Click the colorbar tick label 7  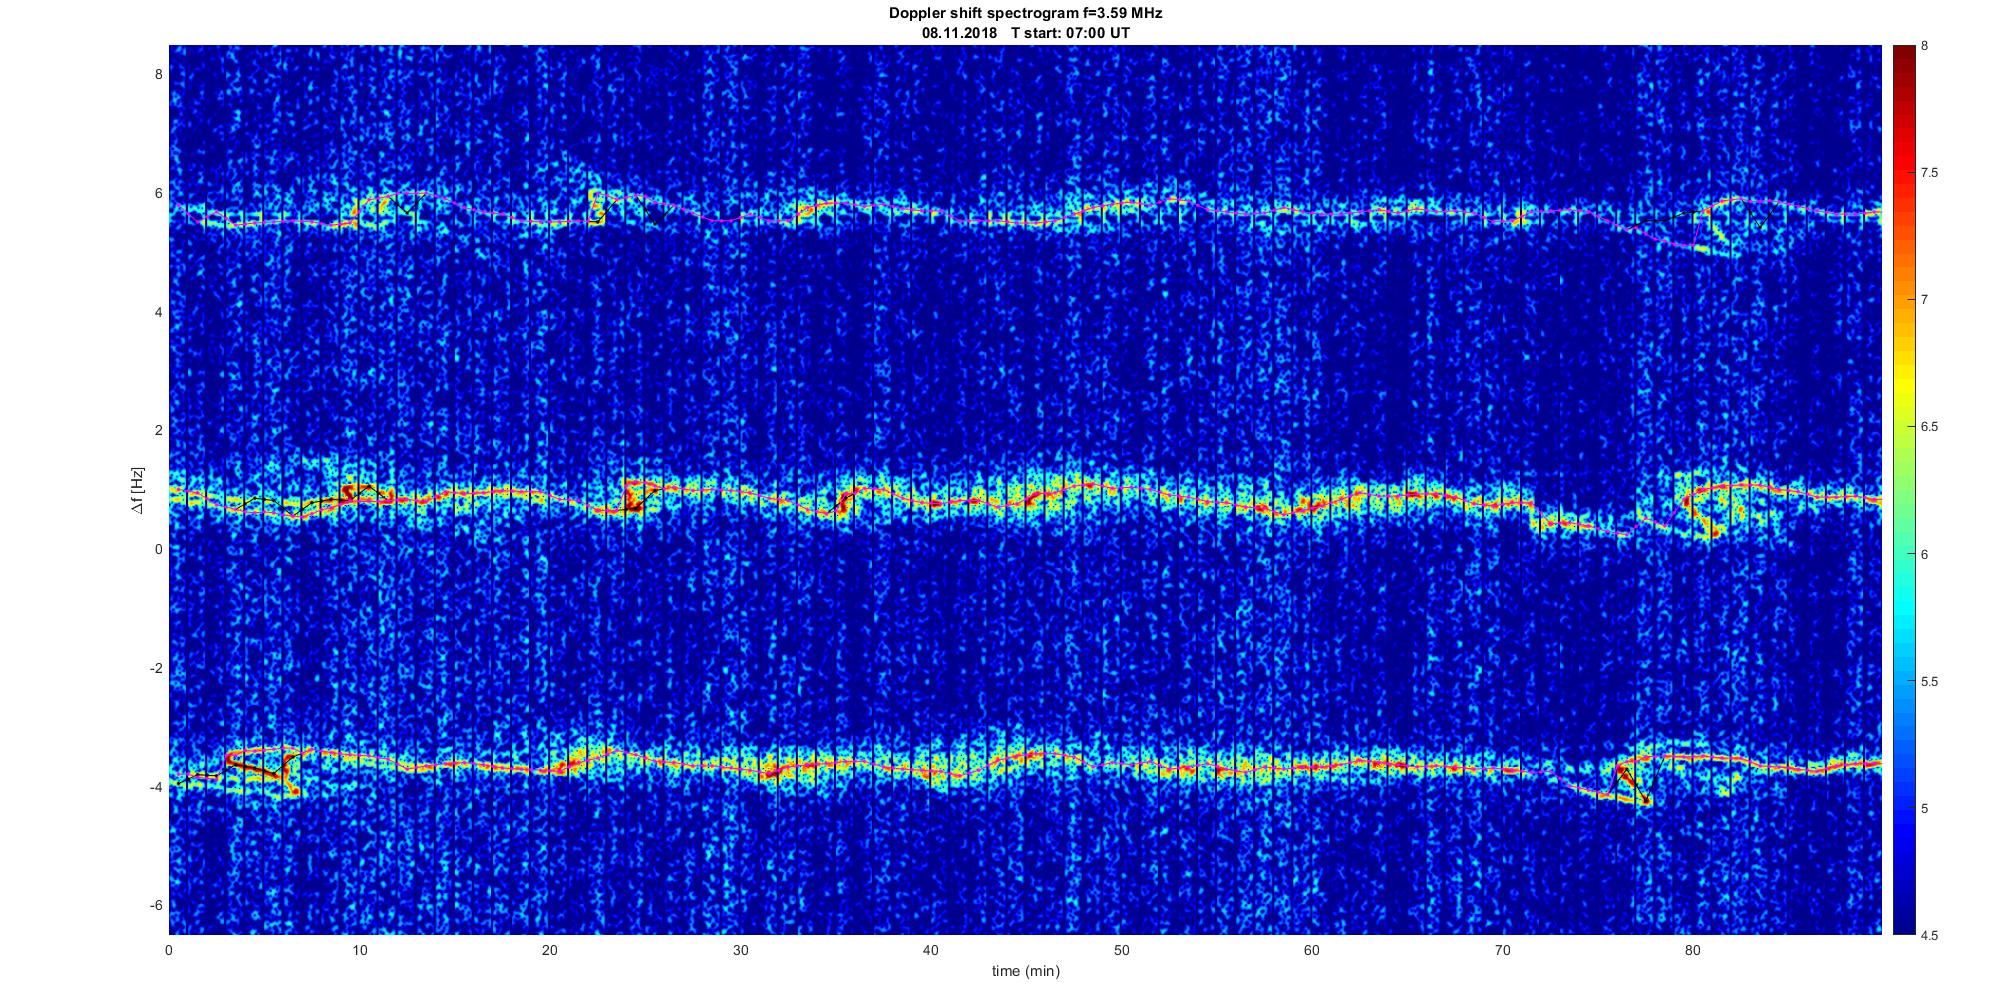pos(1924,300)
